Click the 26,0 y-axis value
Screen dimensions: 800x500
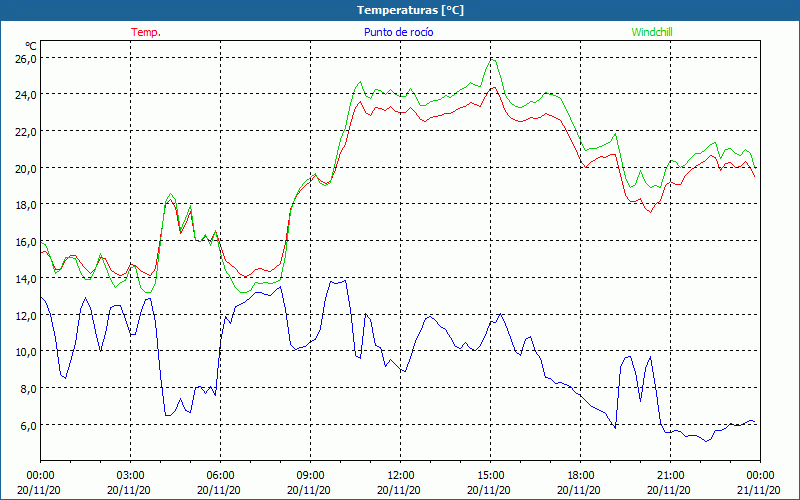(x=26, y=58)
